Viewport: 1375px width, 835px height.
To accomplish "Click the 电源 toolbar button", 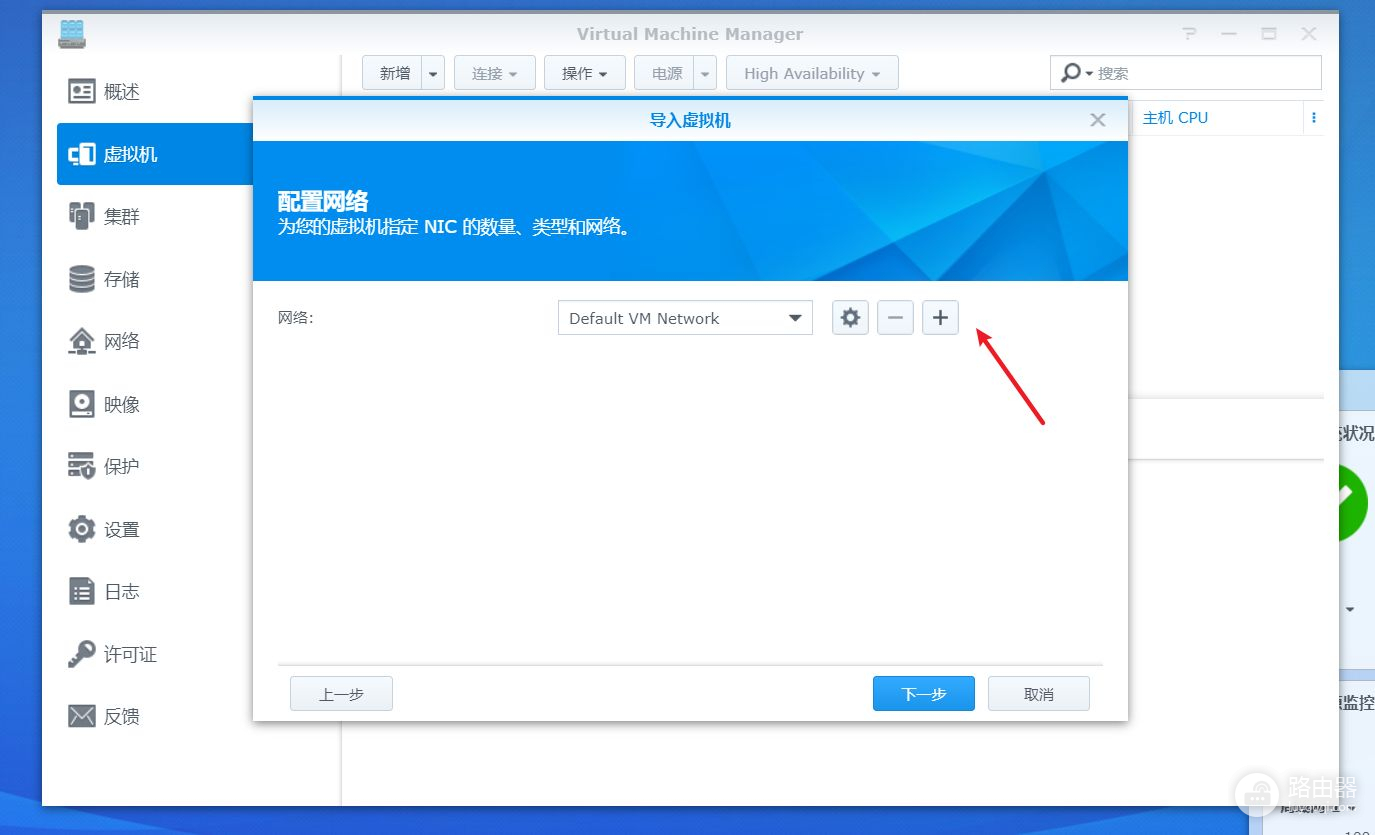I will coord(664,73).
